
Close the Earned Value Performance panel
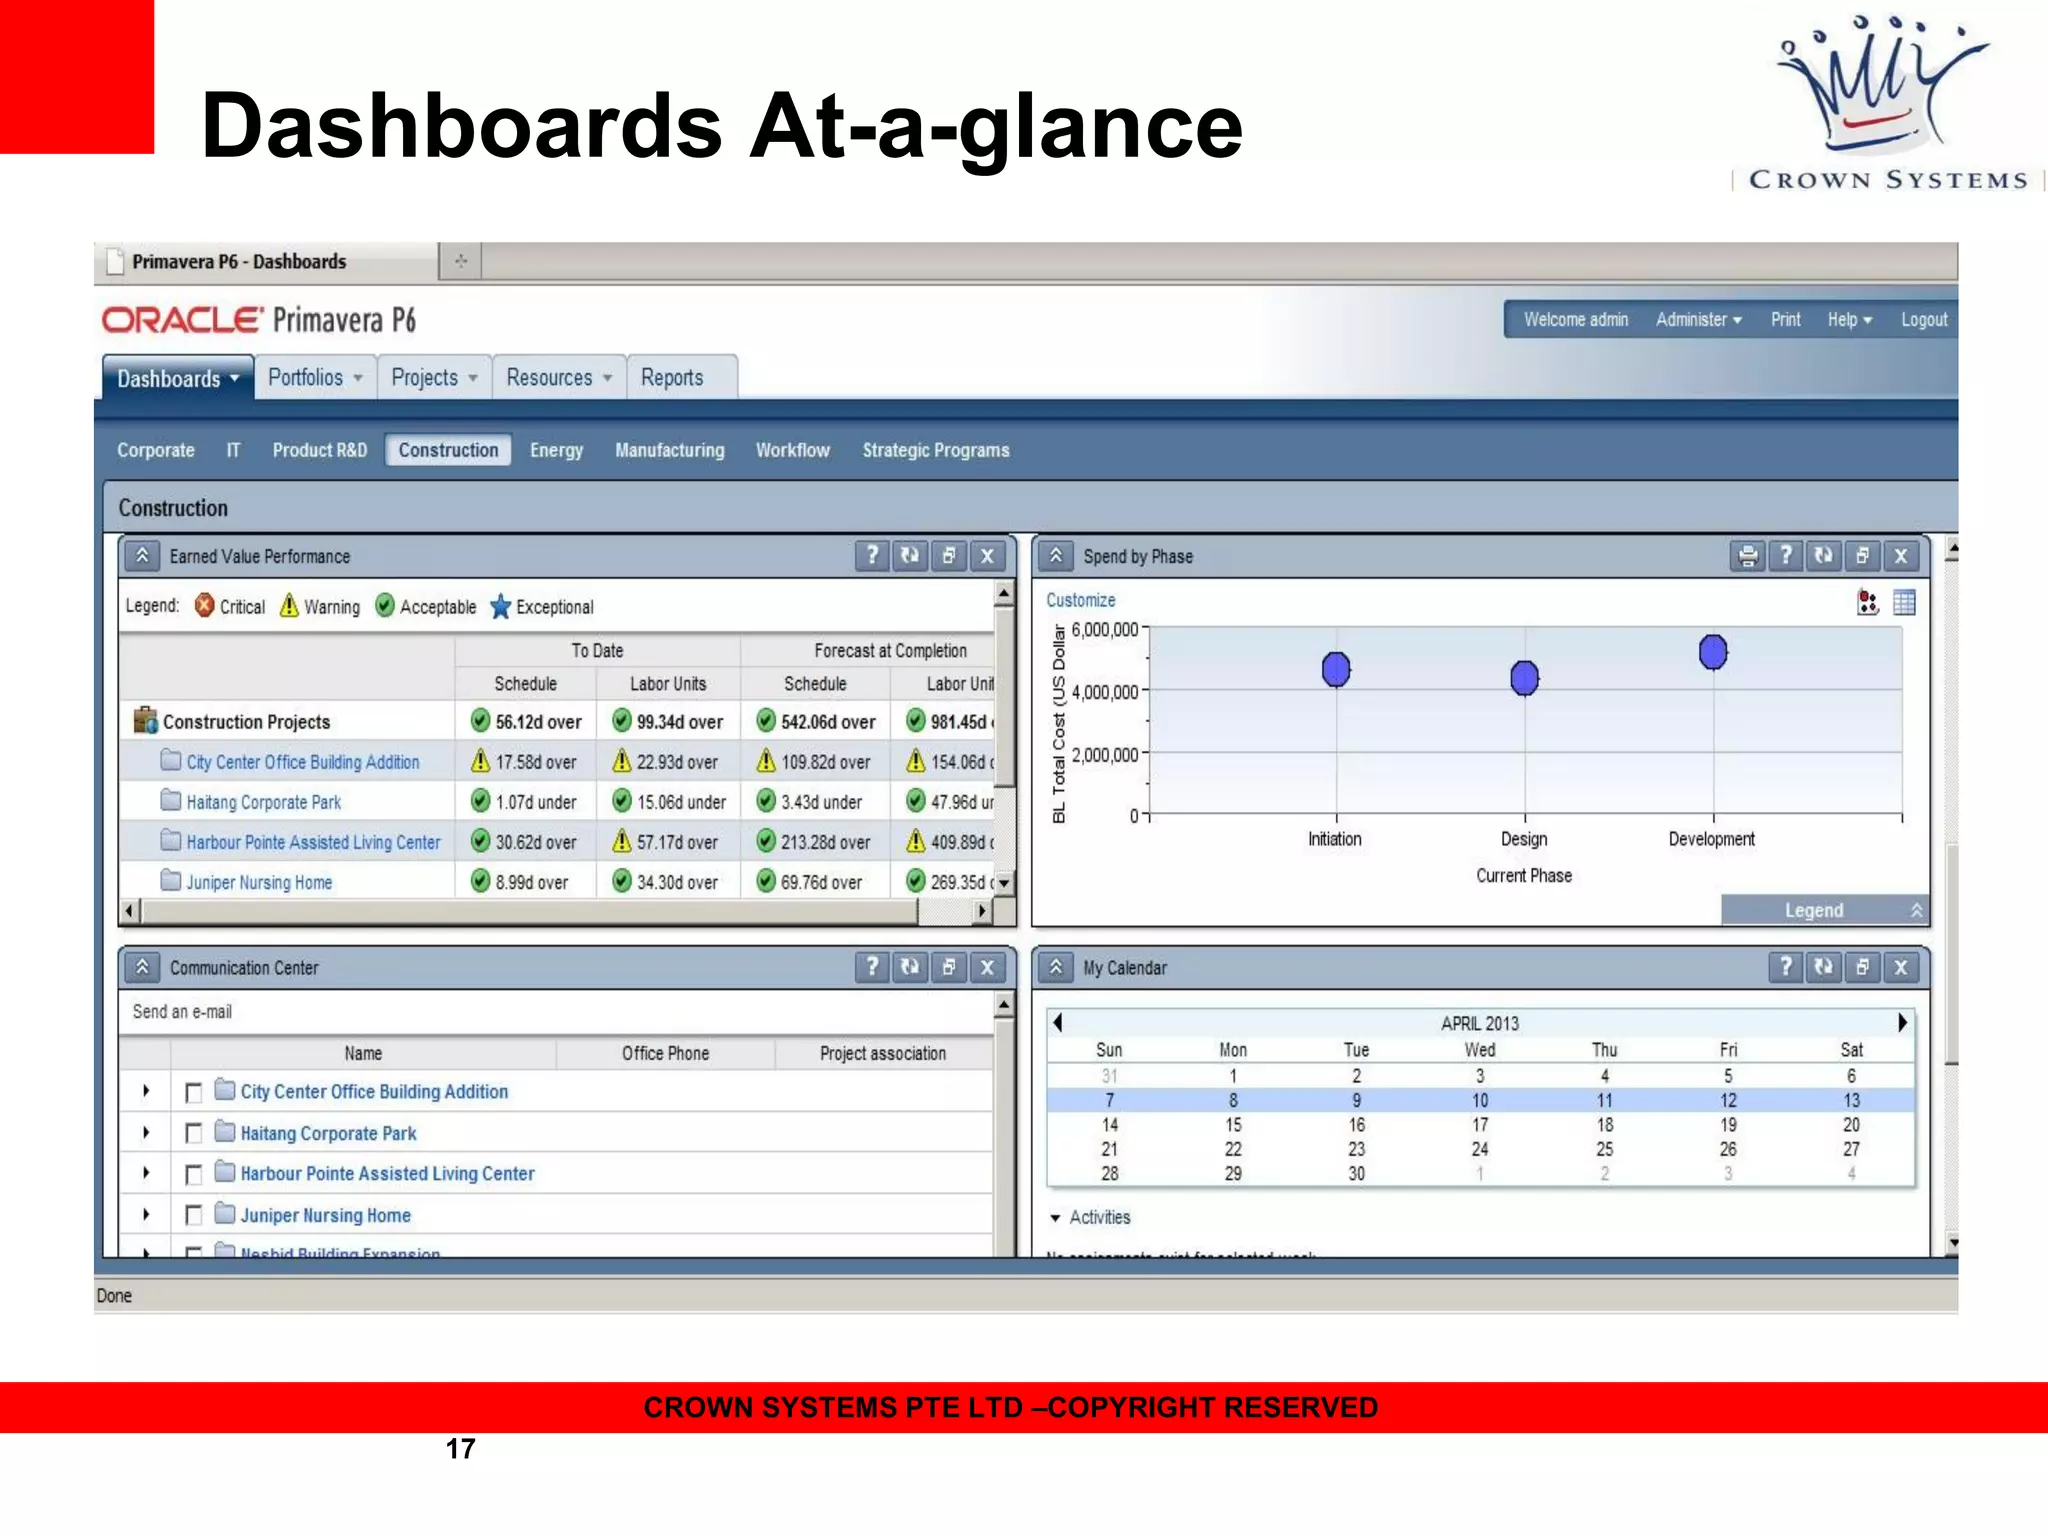click(987, 555)
